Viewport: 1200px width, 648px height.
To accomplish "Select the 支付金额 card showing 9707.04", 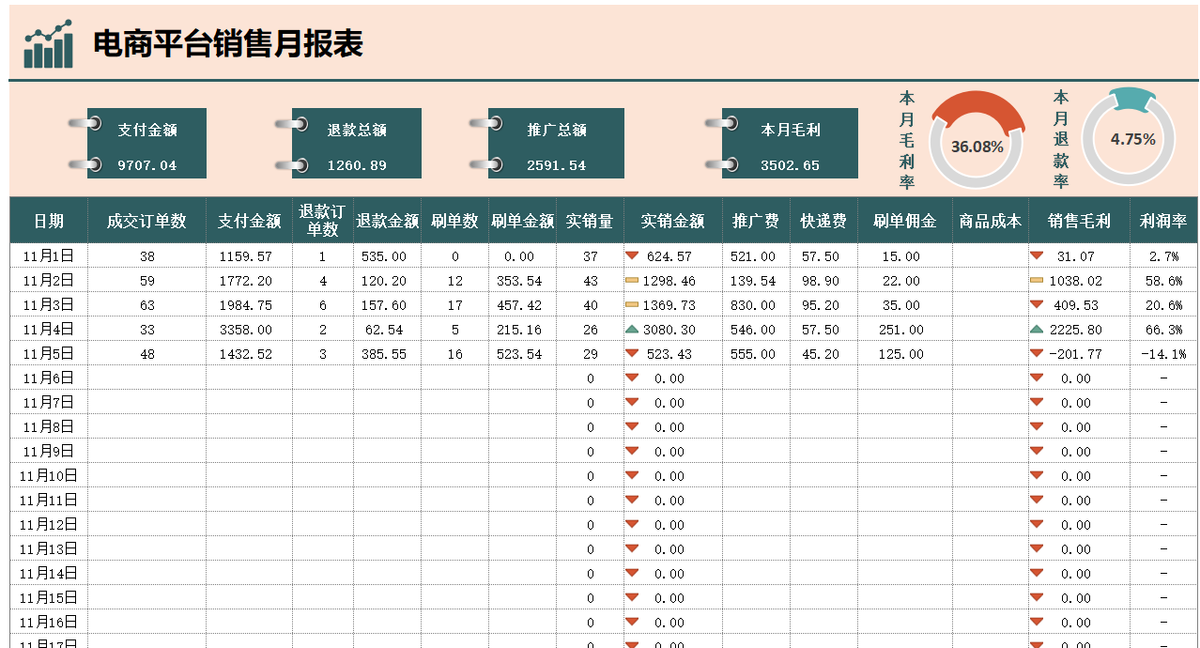I will (145, 143).
